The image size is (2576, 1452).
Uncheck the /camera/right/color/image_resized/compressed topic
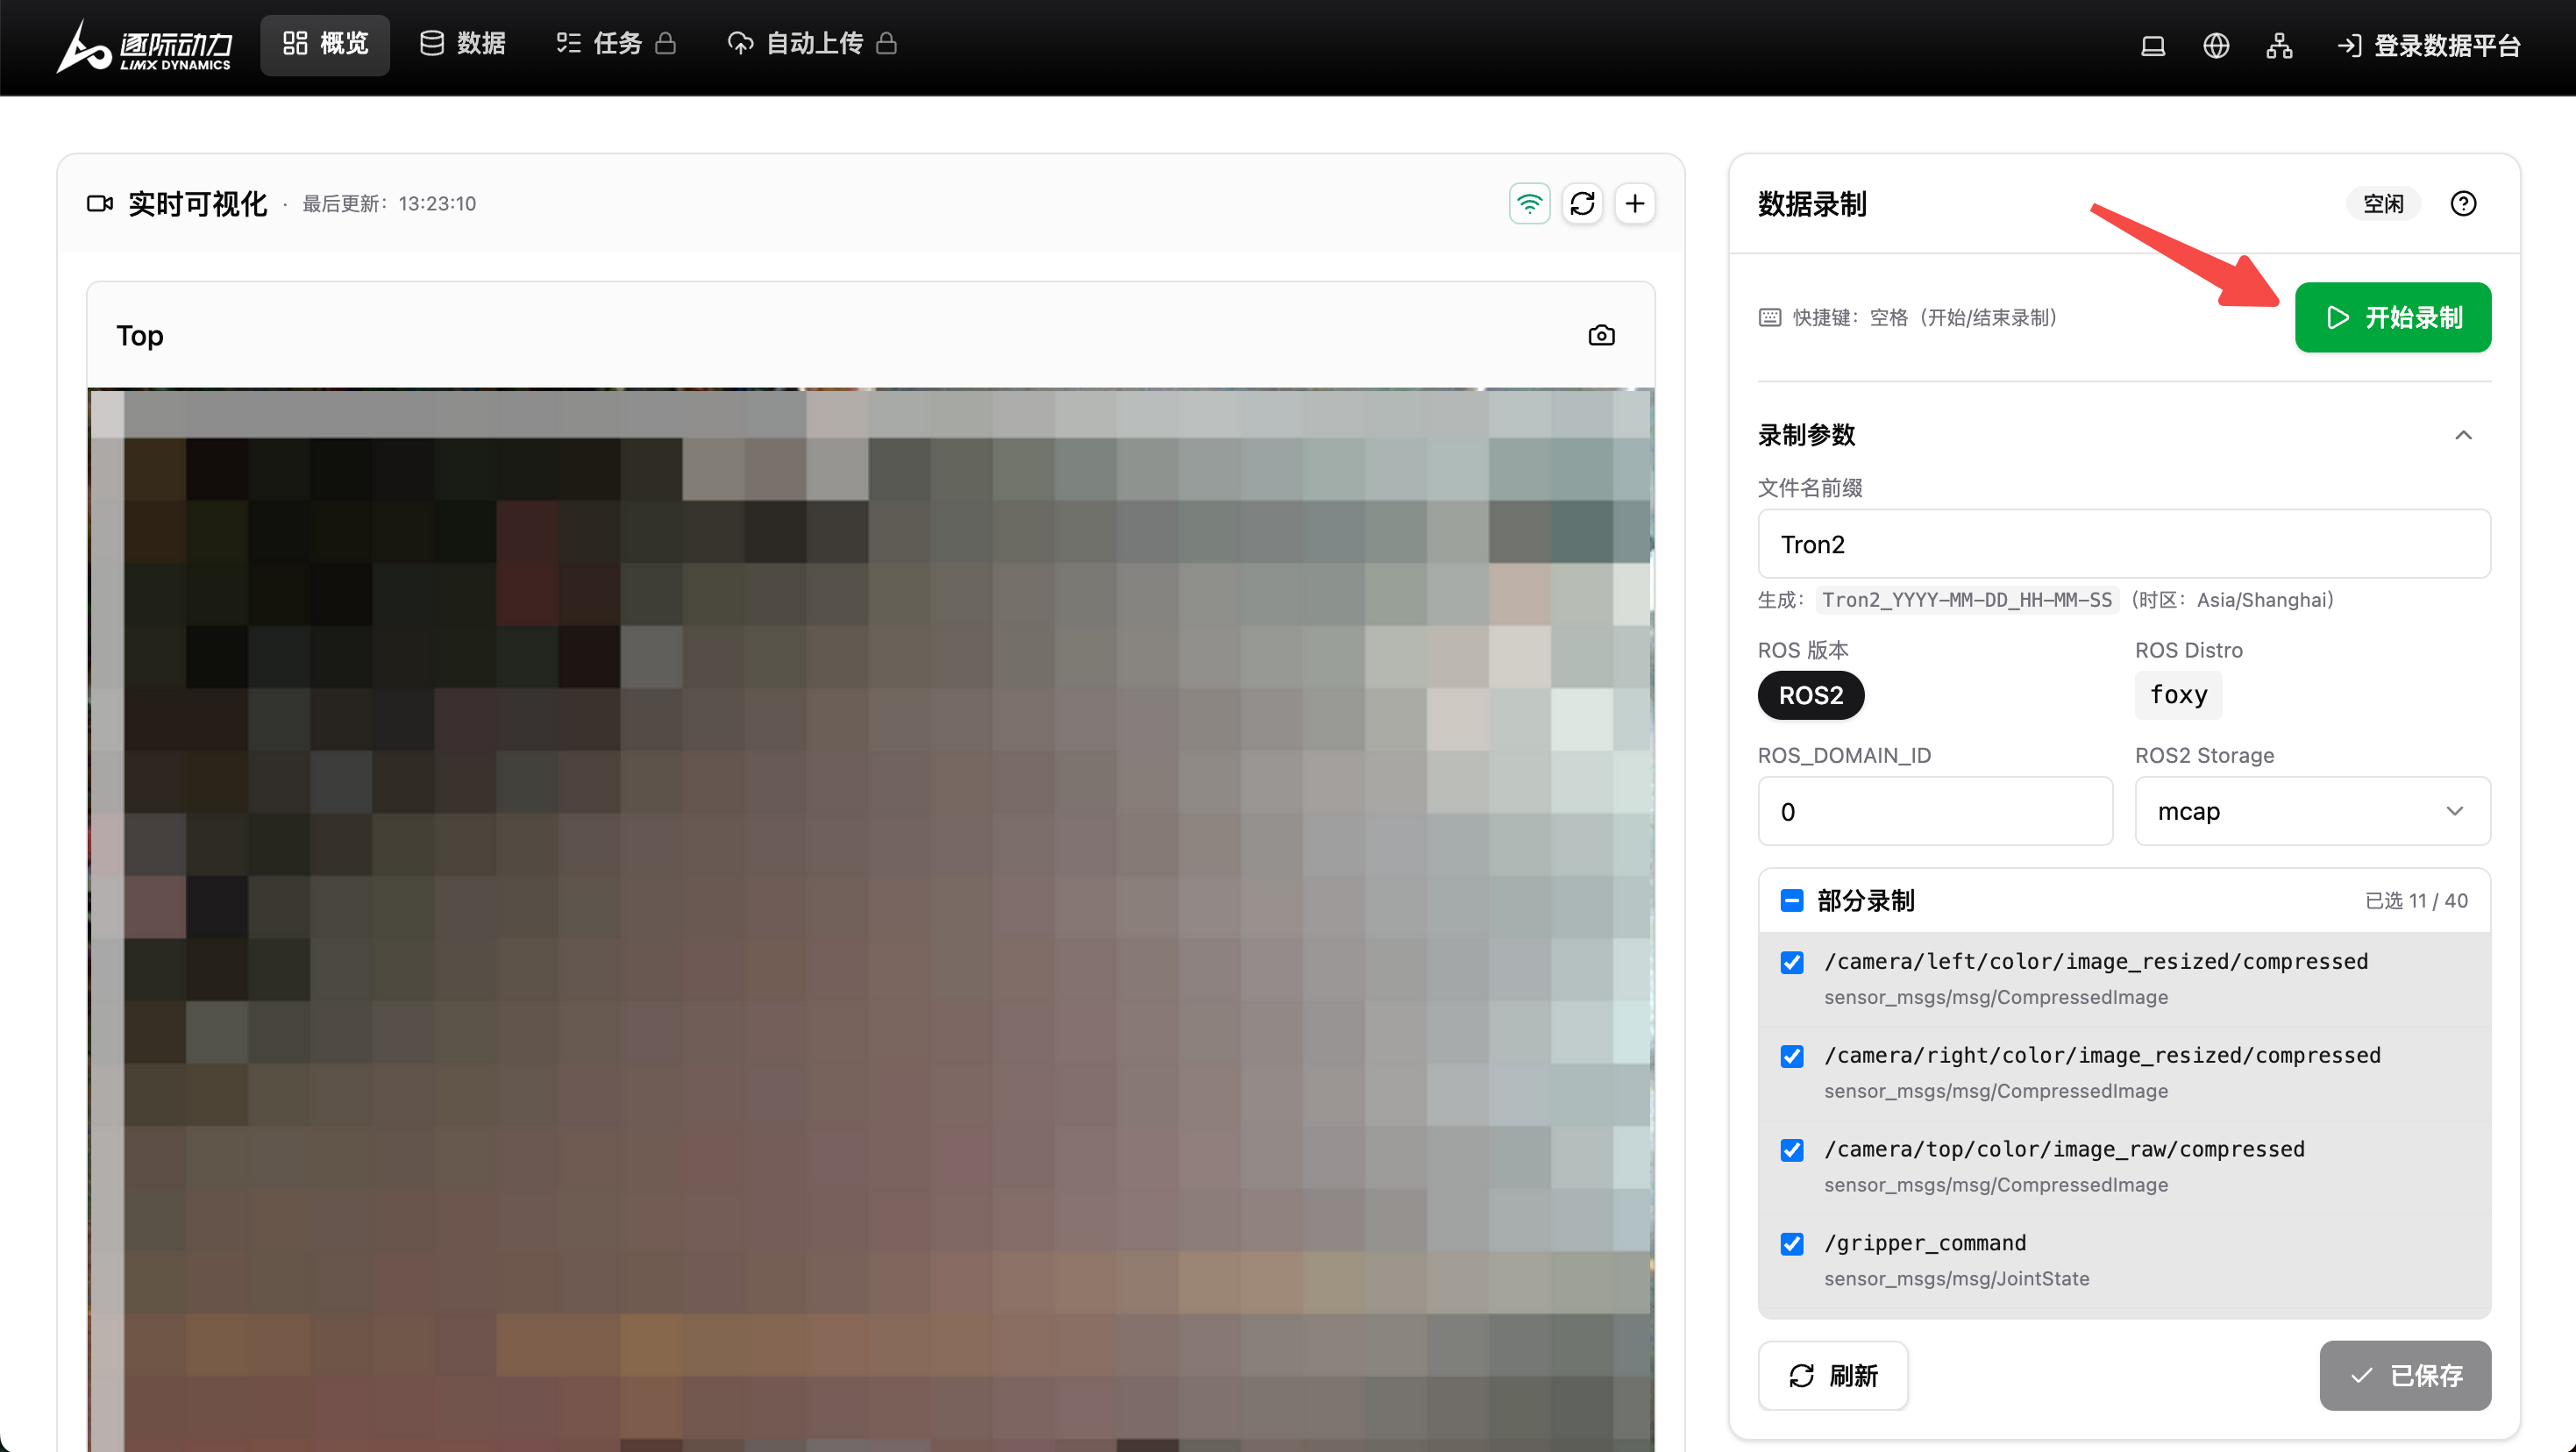point(1791,1056)
